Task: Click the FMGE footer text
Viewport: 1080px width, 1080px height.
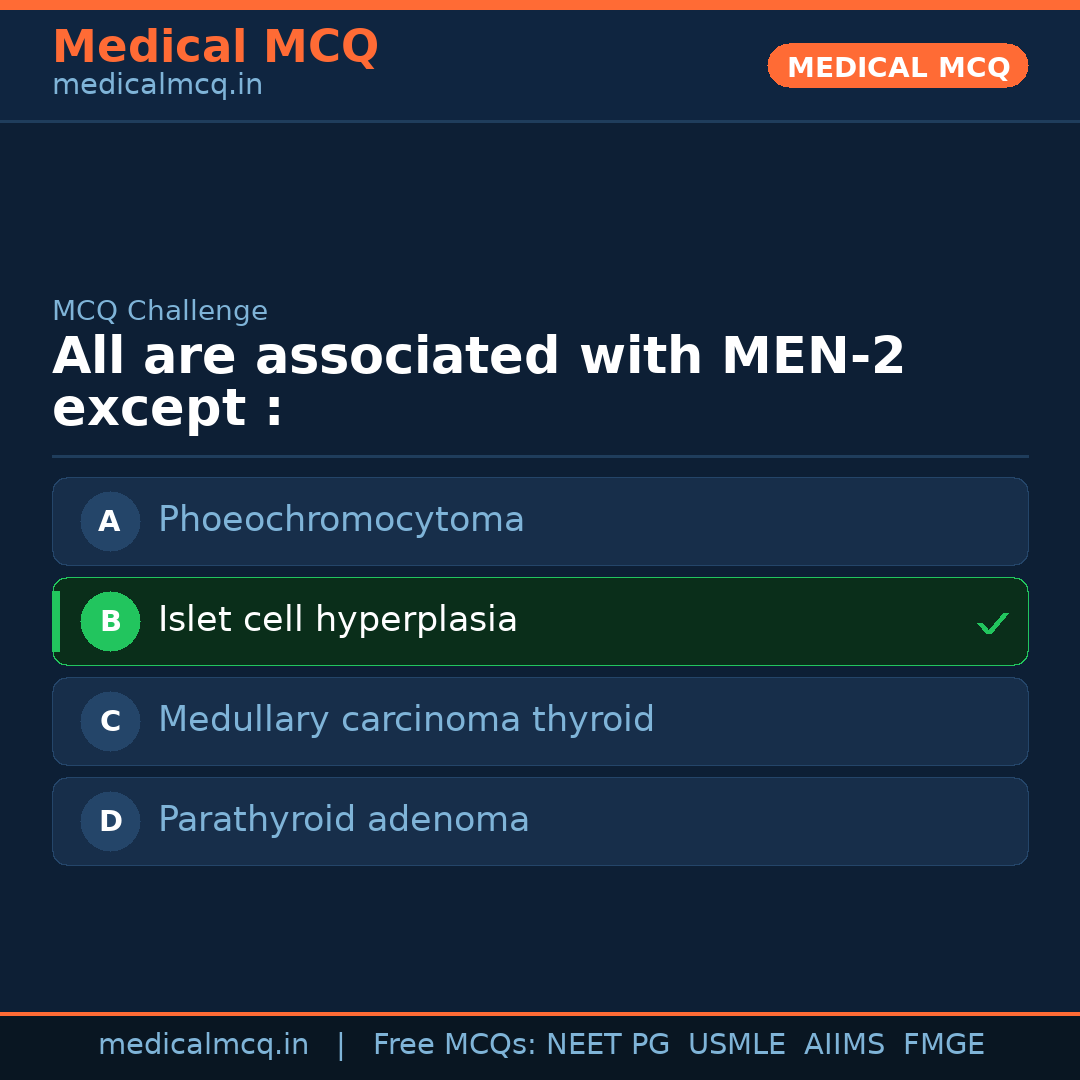Action: [943, 1045]
